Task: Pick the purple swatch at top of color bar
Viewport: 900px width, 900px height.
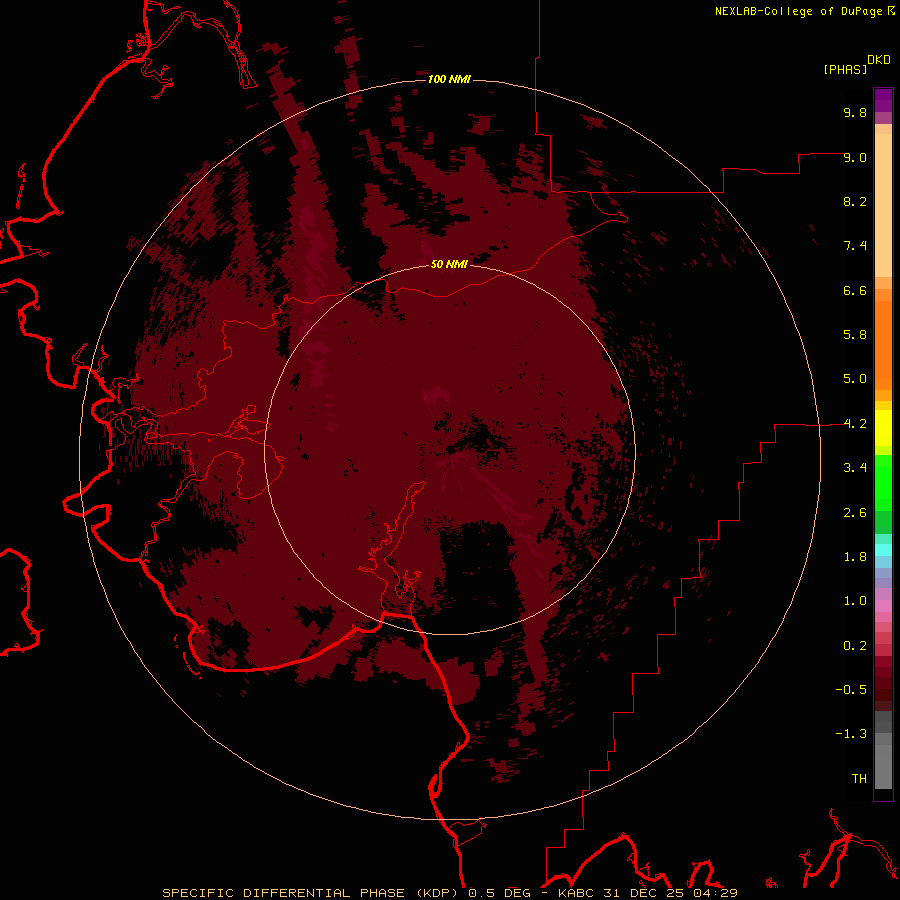Action: pos(883,100)
